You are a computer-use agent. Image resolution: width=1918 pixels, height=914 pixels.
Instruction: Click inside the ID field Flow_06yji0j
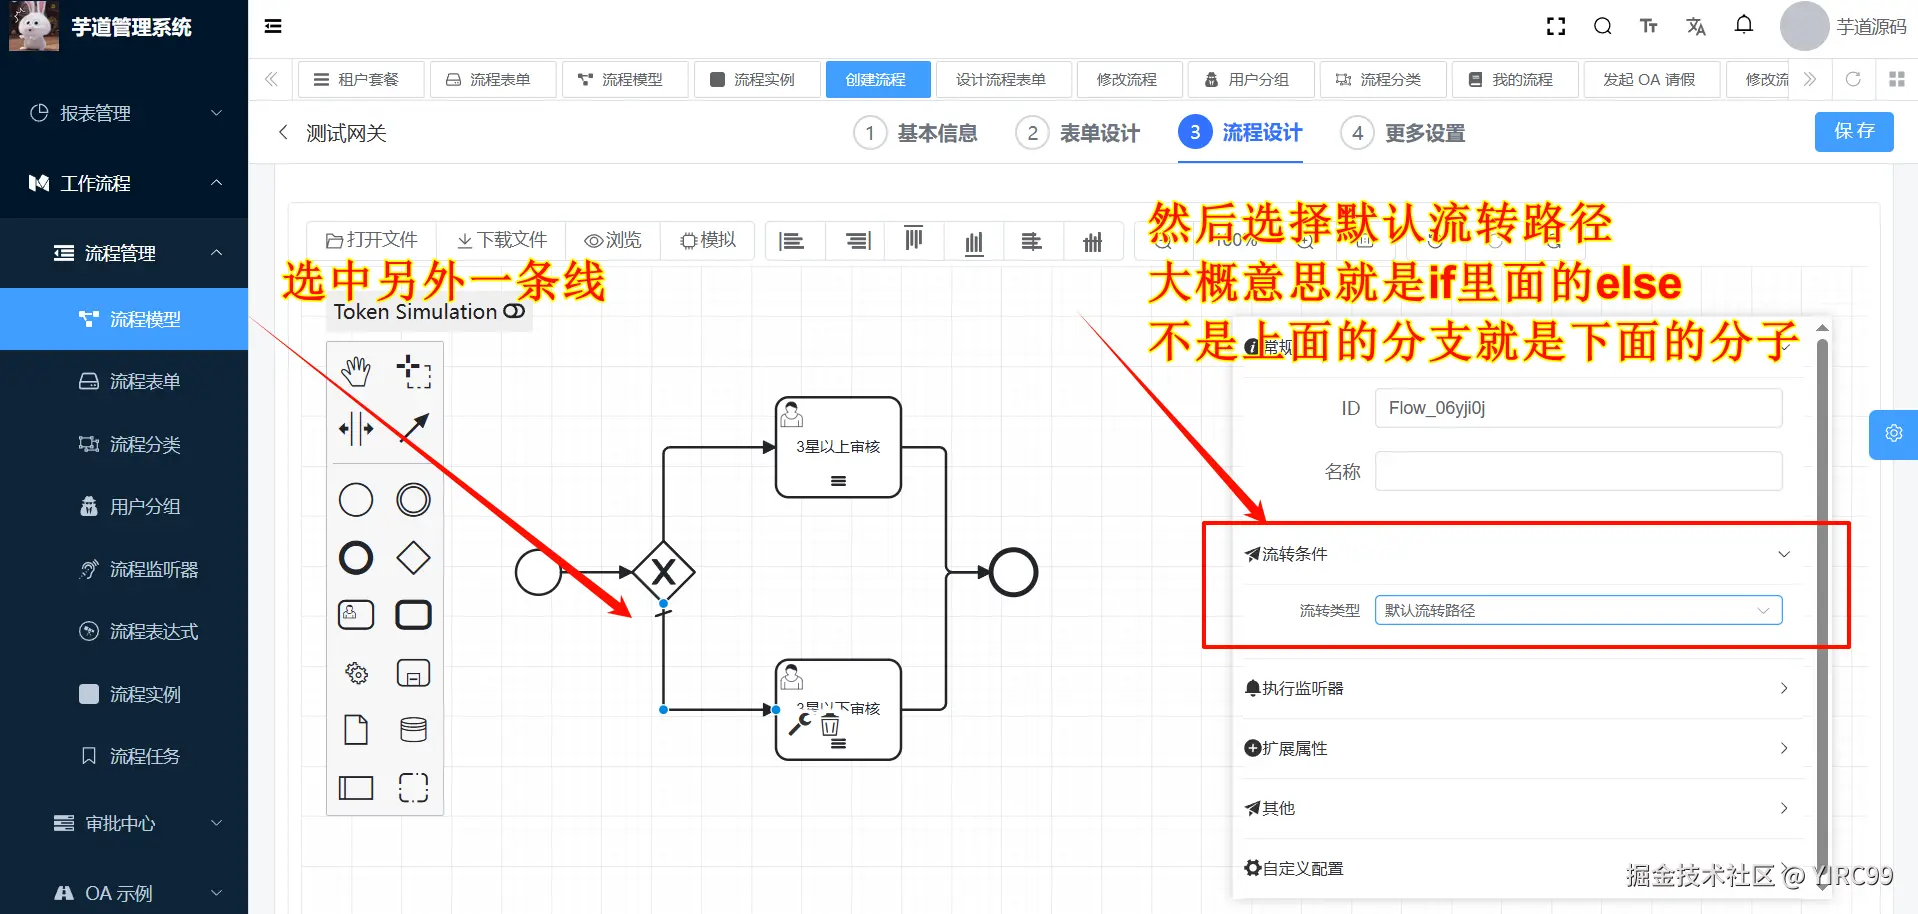click(1577, 408)
